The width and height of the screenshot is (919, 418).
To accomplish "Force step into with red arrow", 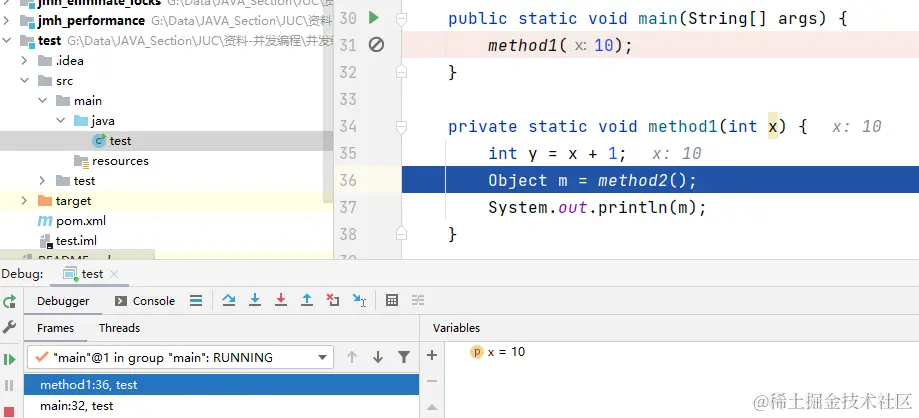I will (281, 301).
